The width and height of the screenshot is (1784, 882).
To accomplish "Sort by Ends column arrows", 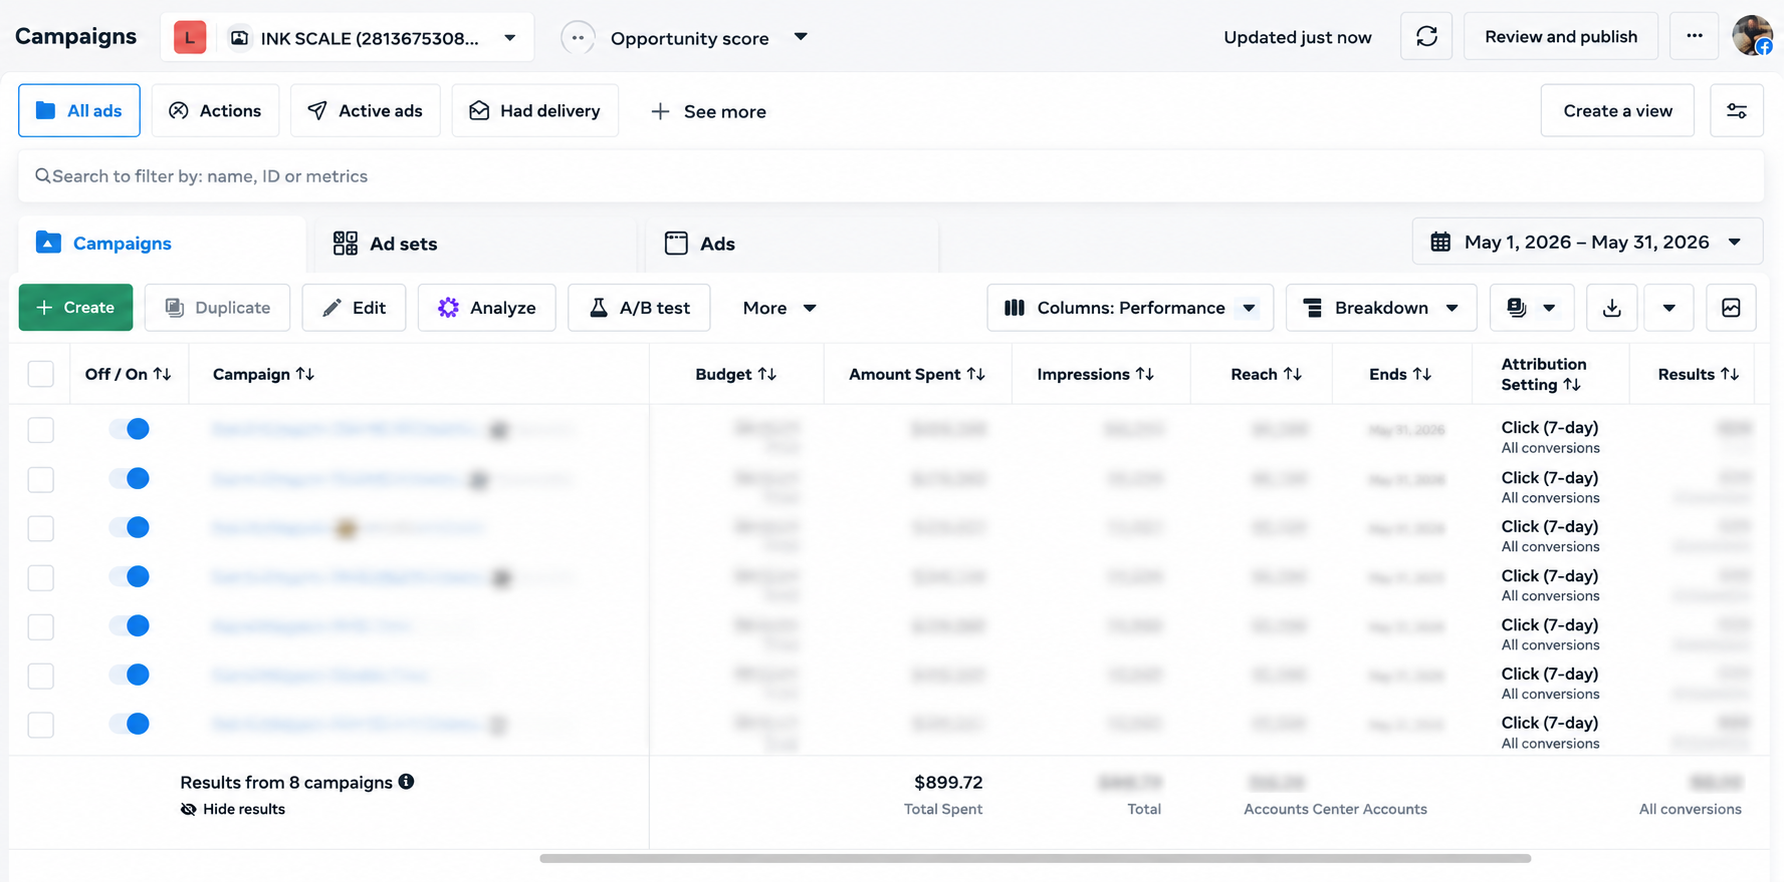I will (x=1422, y=374).
